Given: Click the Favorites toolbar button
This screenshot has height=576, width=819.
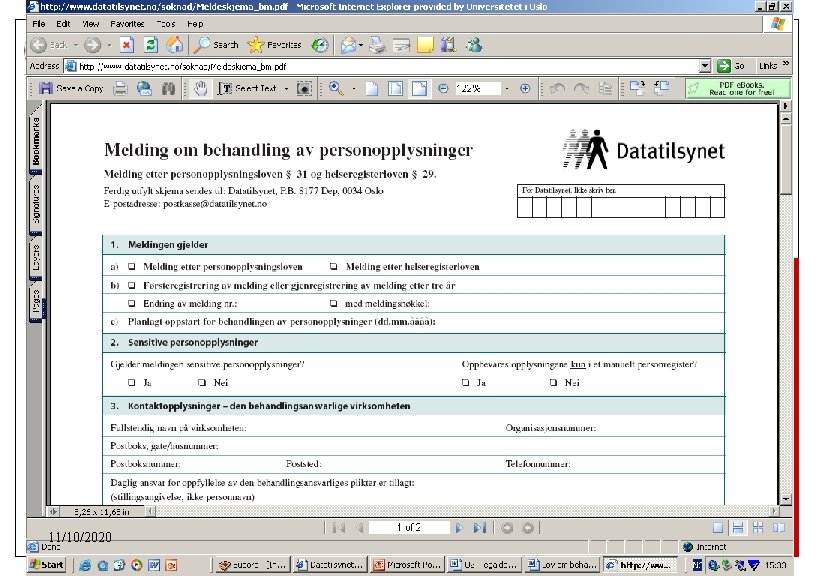Looking at the screenshot, I should point(274,45).
